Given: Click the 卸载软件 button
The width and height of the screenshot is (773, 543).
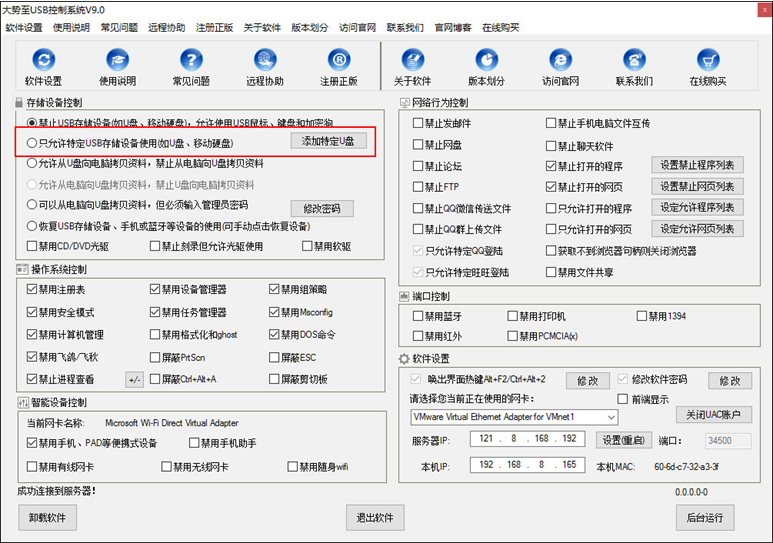Looking at the screenshot, I should (47, 518).
